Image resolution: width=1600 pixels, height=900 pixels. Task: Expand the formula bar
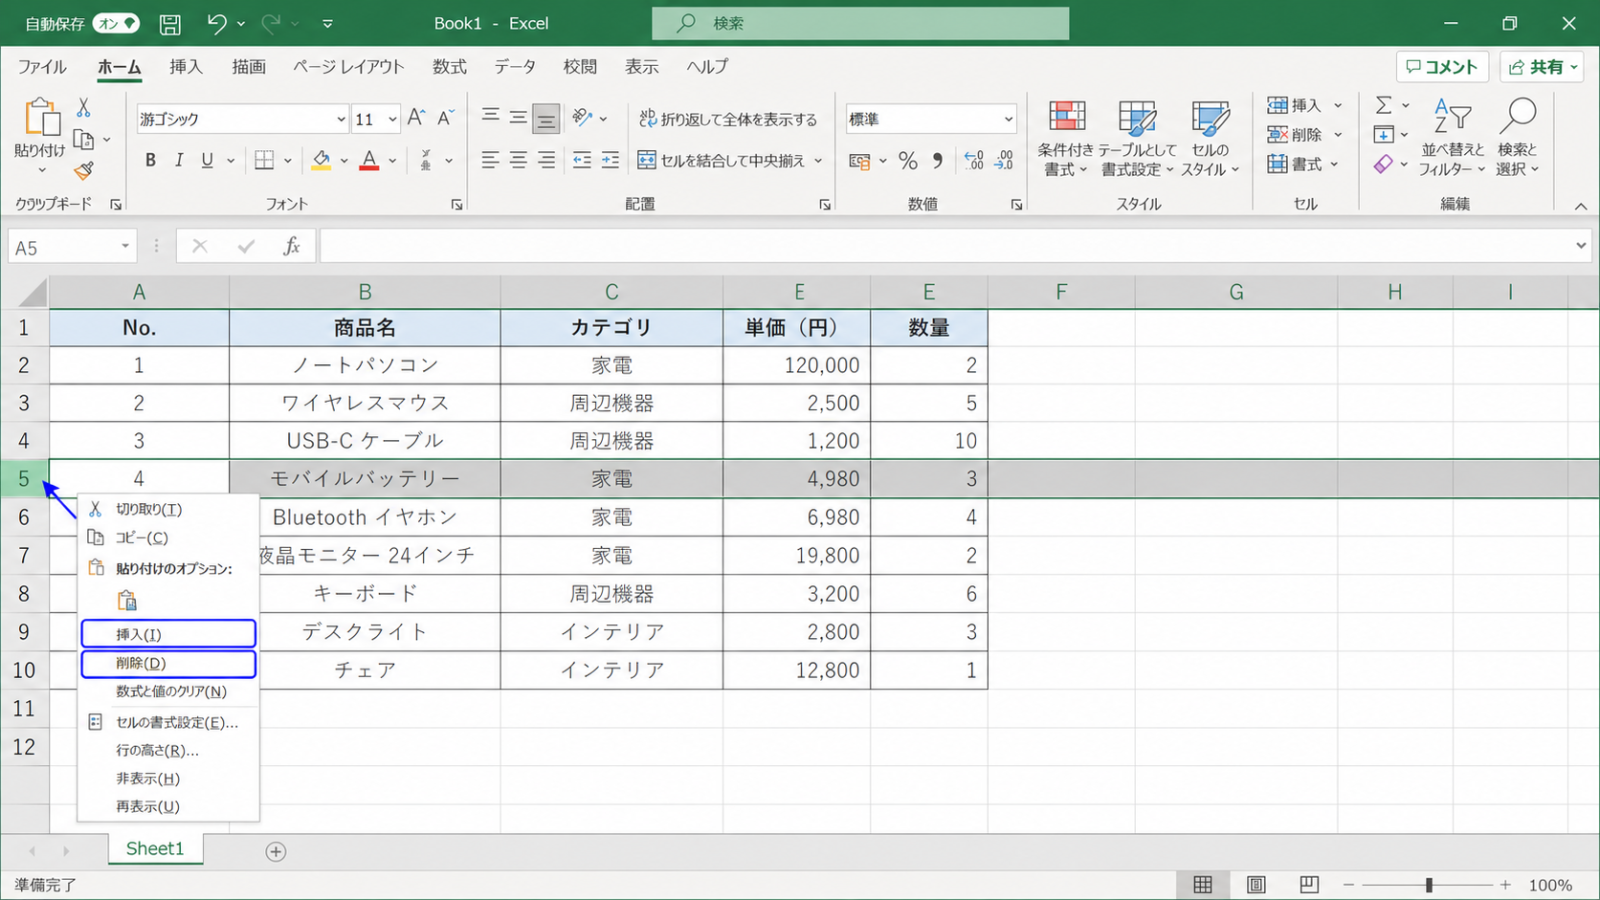[x=1581, y=245]
